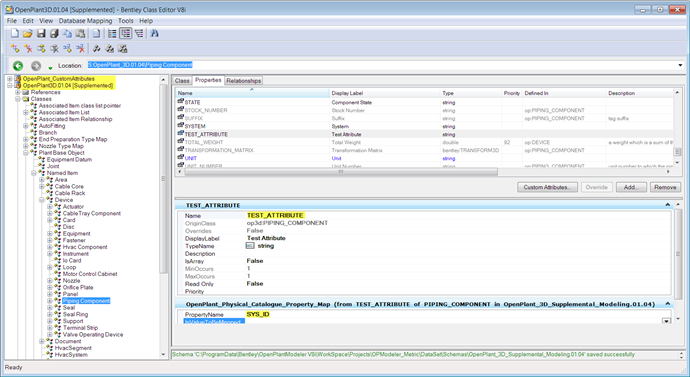
Task: Sort by the Display Label column header
Action: pyautogui.click(x=385, y=93)
